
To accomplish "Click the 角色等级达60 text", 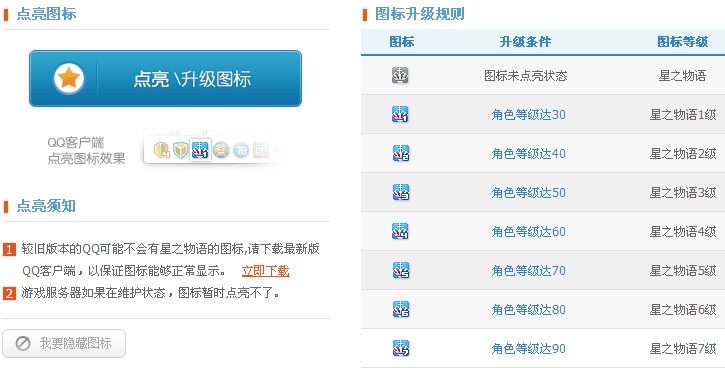I will point(528,232).
